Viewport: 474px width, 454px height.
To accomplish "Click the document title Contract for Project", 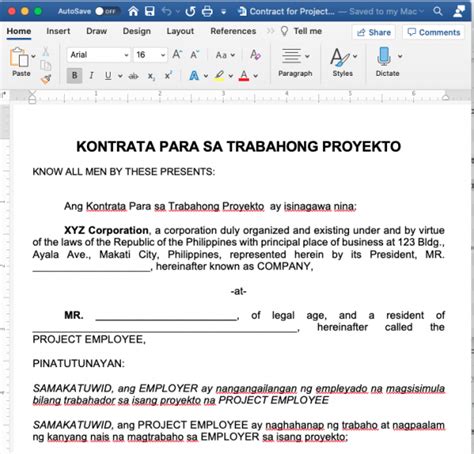I will [x=292, y=12].
